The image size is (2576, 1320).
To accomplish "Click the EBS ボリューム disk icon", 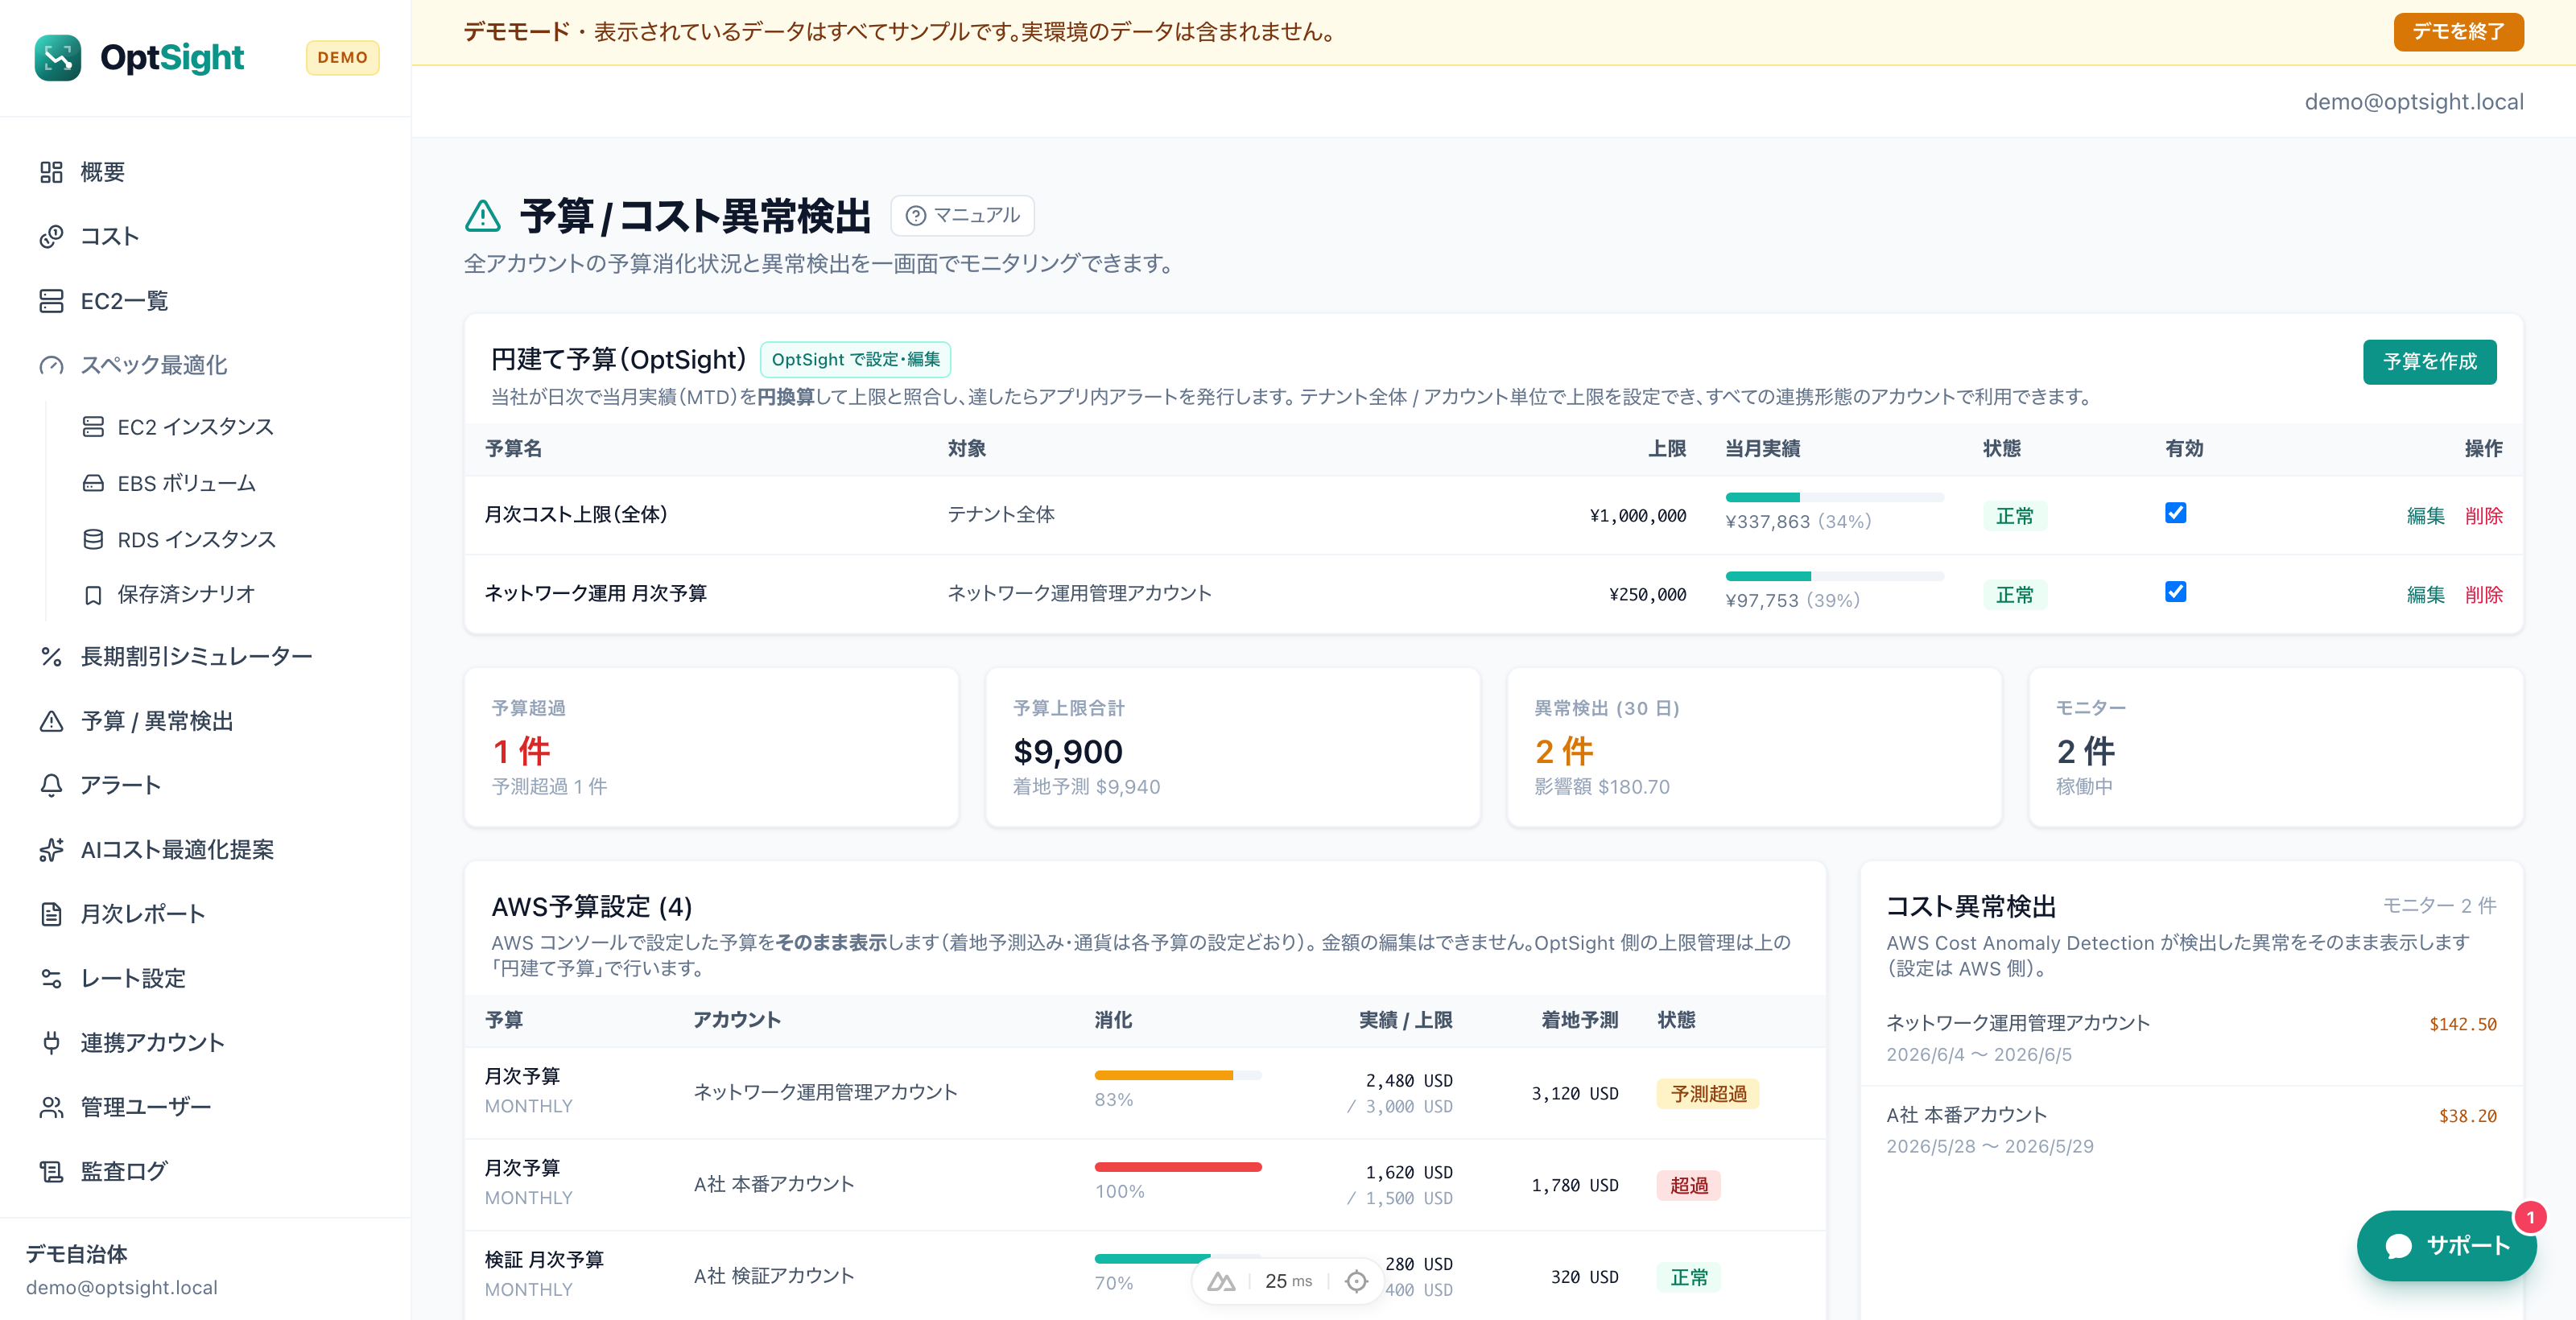I will tap(93, 484).
